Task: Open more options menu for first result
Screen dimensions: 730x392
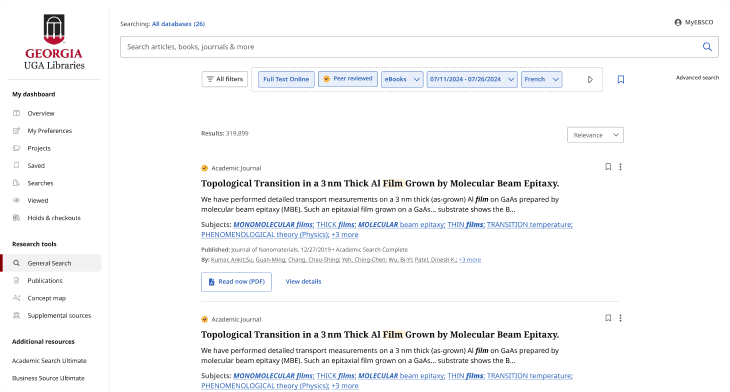Action: tap(620, 167)
